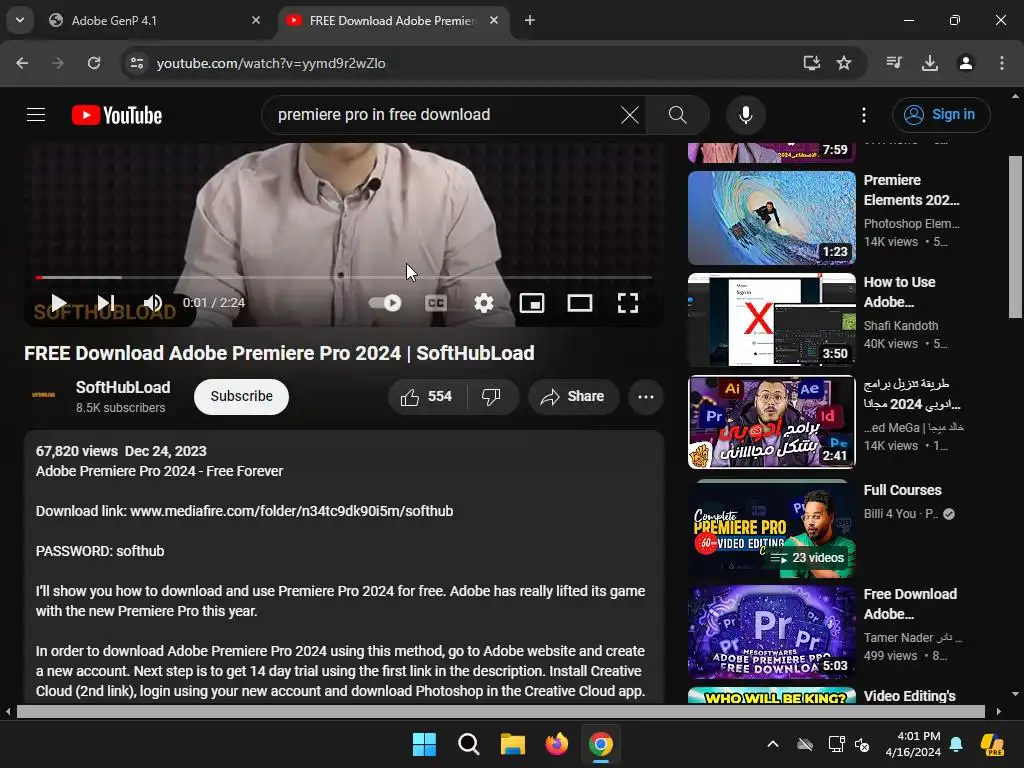The image size is (1024, 768).
Task: Skip to the next video
Action: [106, 302]
